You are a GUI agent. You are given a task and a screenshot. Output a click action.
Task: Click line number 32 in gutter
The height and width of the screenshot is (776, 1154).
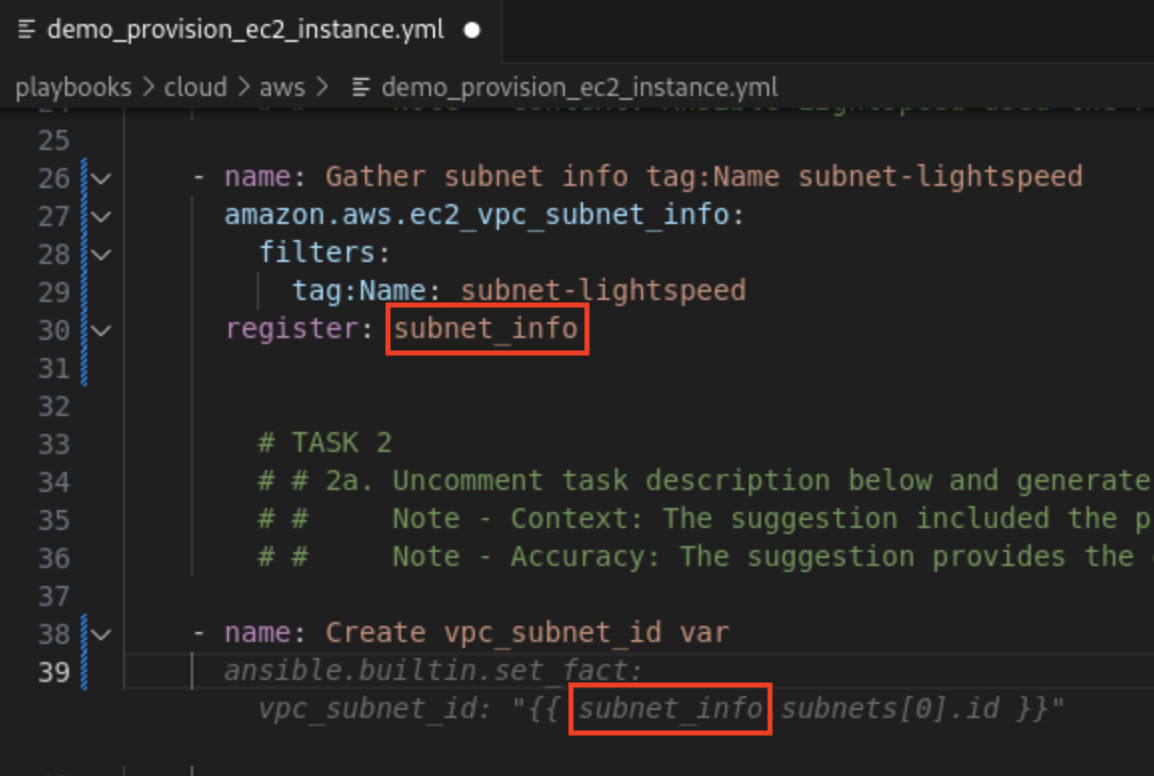click(x=54, y=406)
